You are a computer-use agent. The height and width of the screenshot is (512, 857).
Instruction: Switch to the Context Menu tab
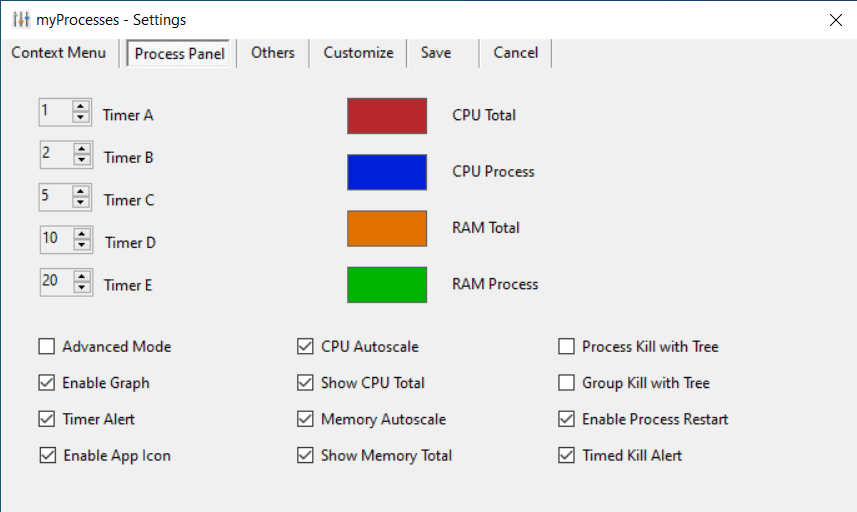tap(59, 53)
